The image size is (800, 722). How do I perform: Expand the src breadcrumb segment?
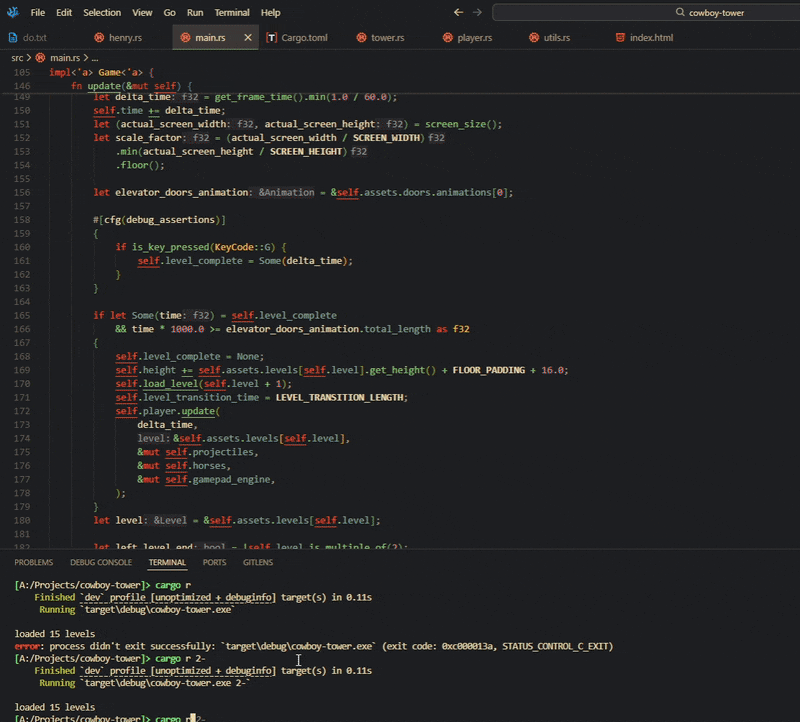coord(17,58)
